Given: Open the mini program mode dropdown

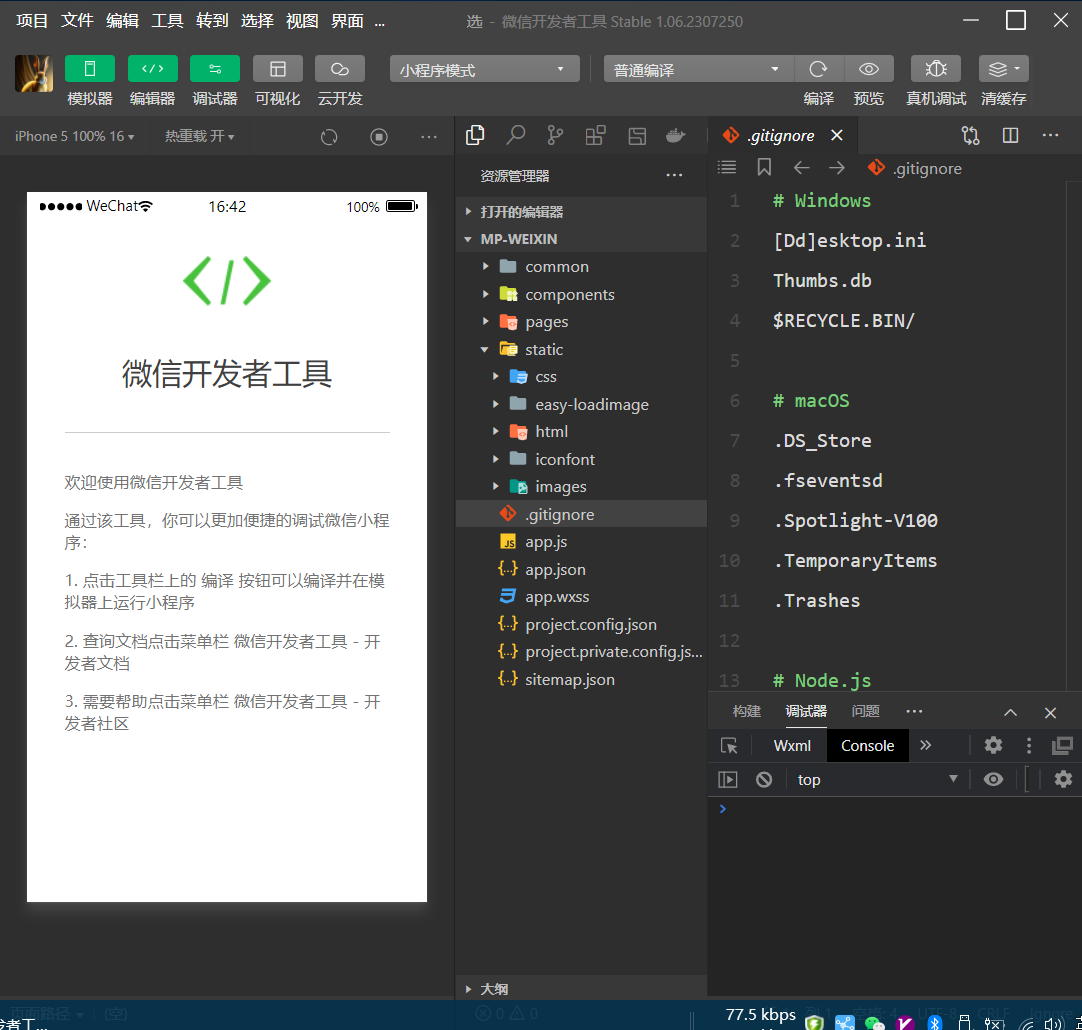Looking at the screenshot, I should [484, 69].
